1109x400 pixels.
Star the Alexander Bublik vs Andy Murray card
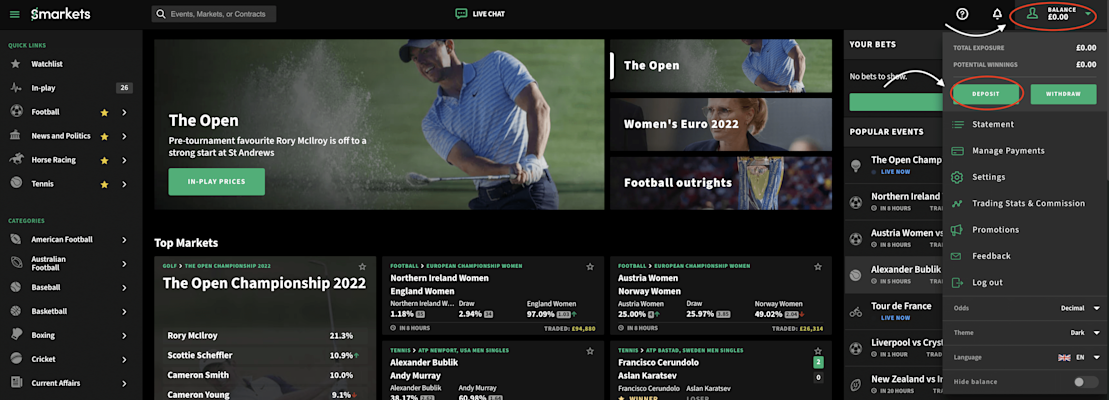coord(590,351)
